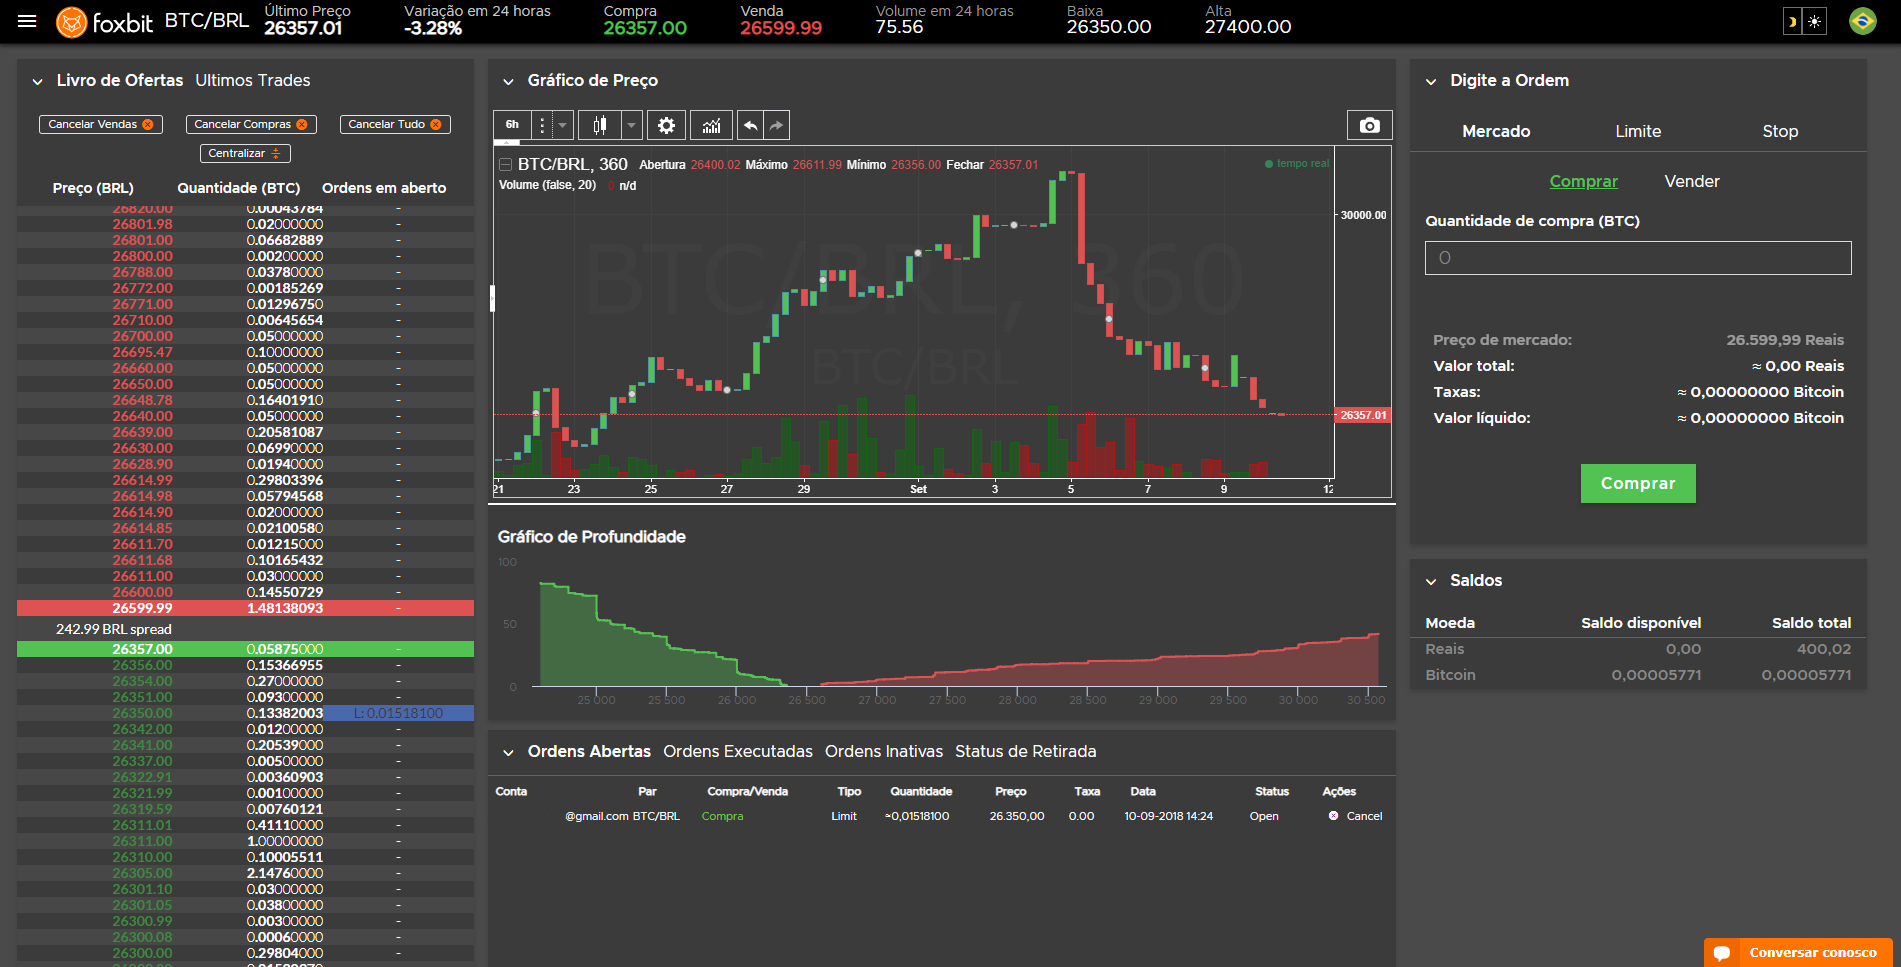The image size is (1901, 967).
Task: Click current price label 26357.01 on chart
Action: click(1363, 415)
